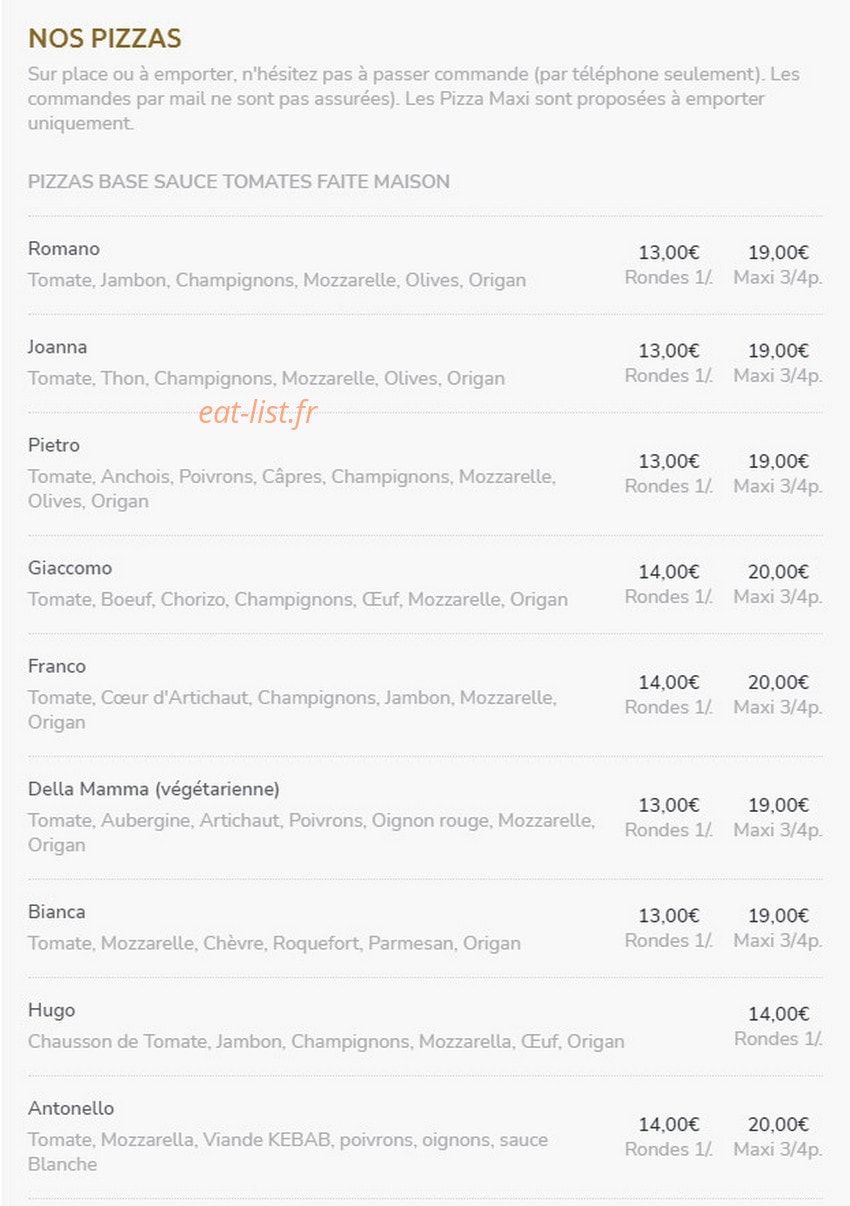The width and height of the screenshot is (850, 1206).
Task: Click the NOS PIZZAS heading
Action: point(104,39)
